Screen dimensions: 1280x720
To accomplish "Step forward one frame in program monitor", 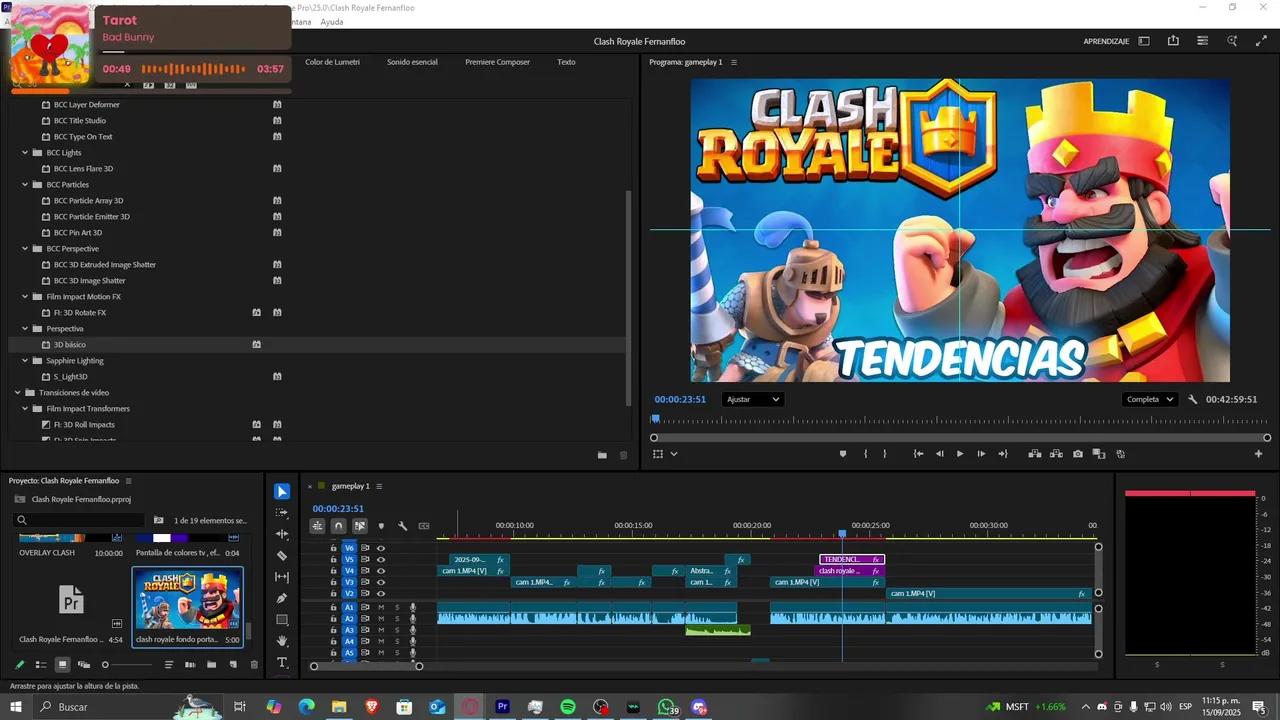I will coord(981,454).
